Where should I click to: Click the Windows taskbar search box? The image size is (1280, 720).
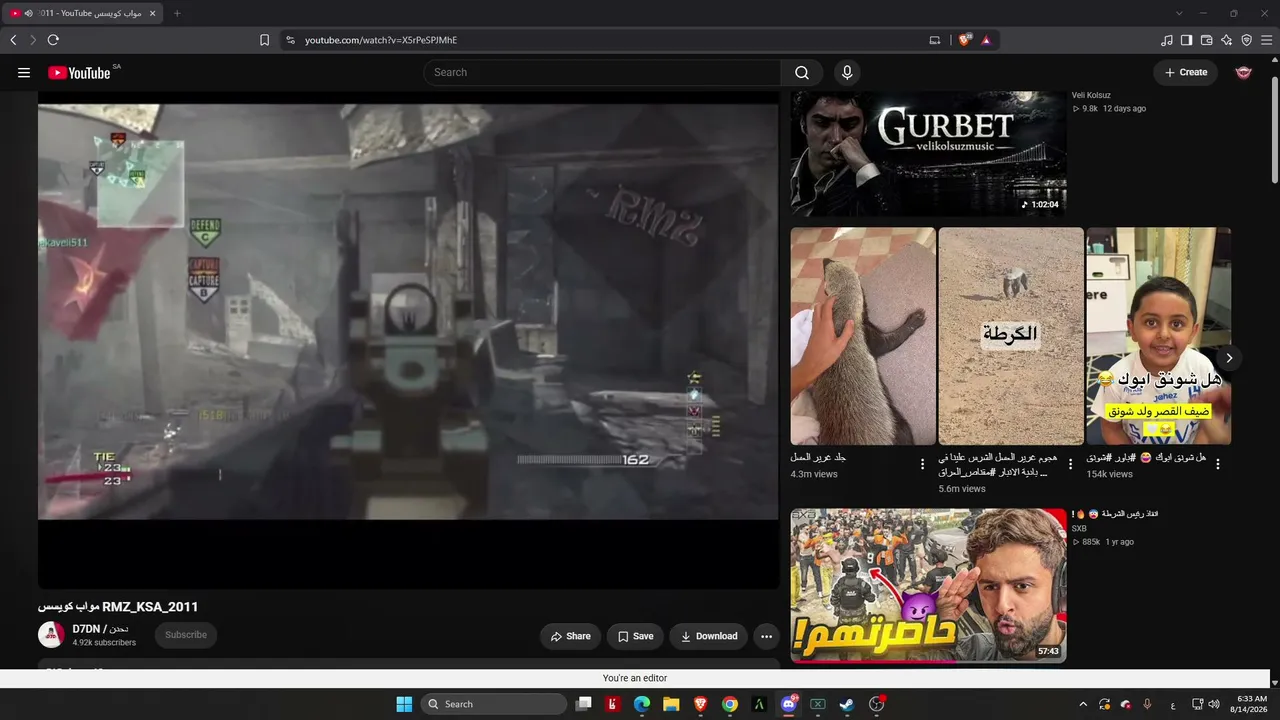pos(494,704)
